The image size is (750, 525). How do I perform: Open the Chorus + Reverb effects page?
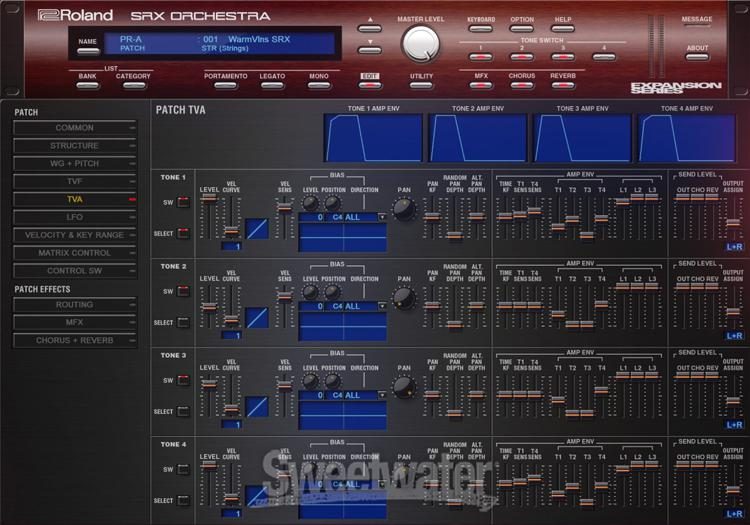75,340
